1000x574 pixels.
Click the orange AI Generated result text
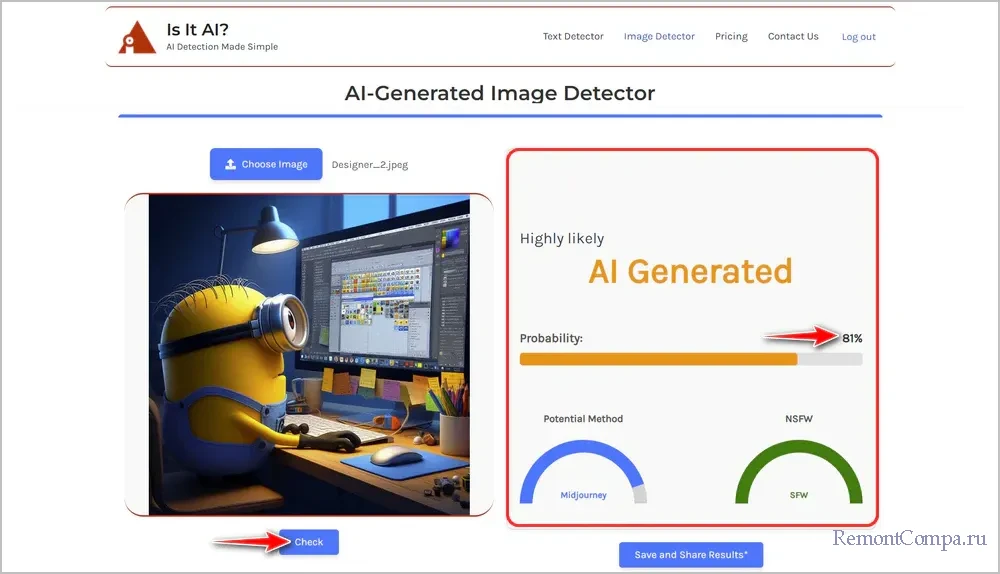(x=690, y=271)
